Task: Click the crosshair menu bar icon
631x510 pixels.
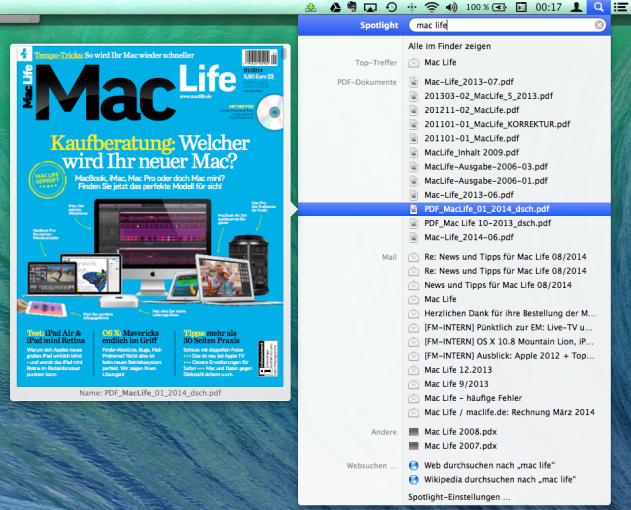Action: (x=411, y=7)
